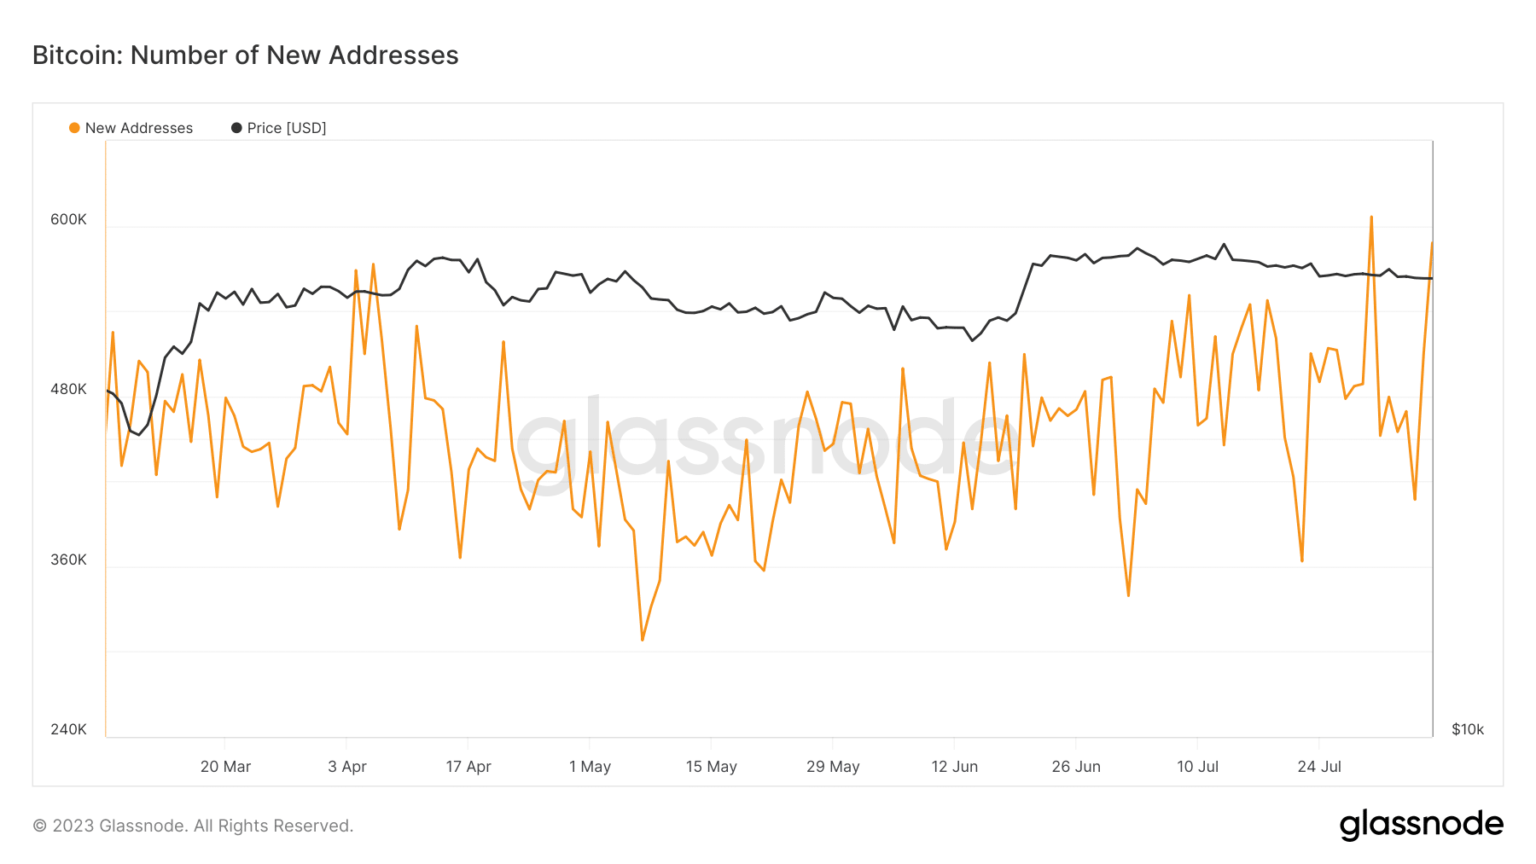Click the glassnode logo at bottom right
The height and width of the screenshot is (864, 1536).
pos(1421,824)
